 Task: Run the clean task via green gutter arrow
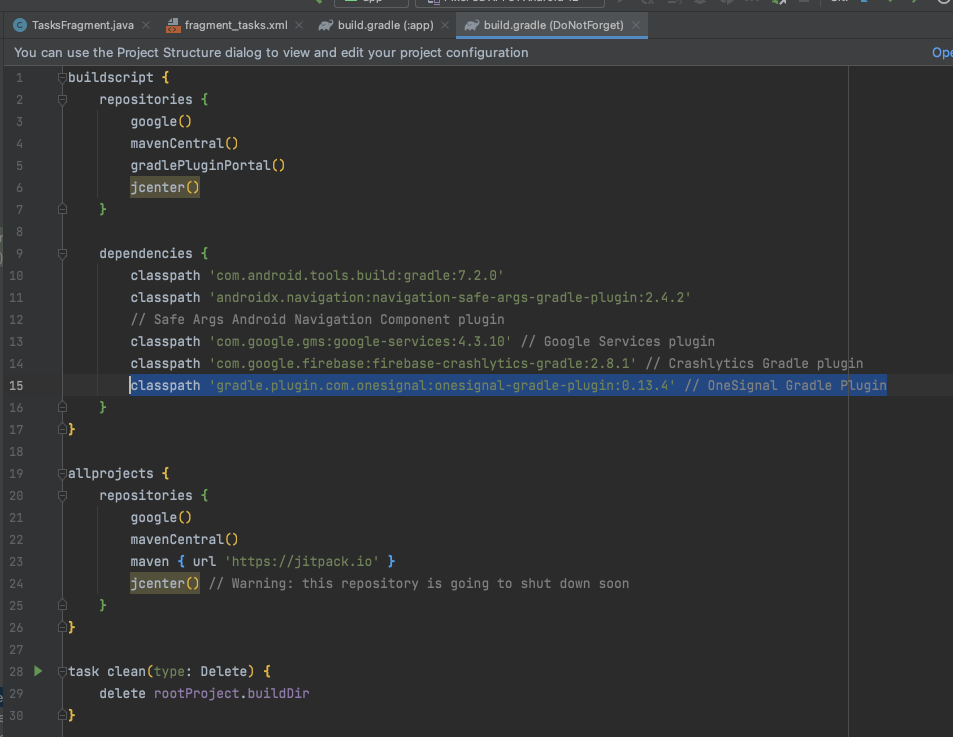(x=38, y=671)
